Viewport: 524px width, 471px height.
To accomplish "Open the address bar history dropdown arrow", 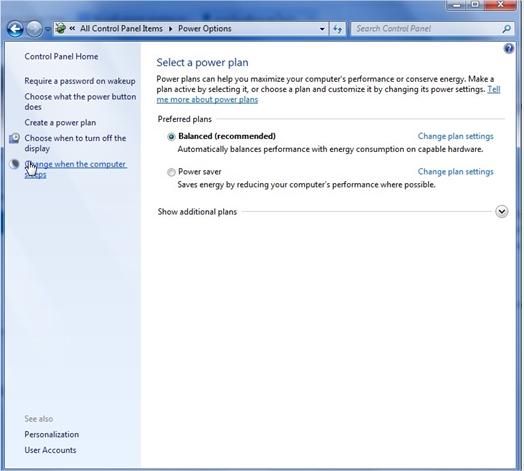I will click(322, 29).
